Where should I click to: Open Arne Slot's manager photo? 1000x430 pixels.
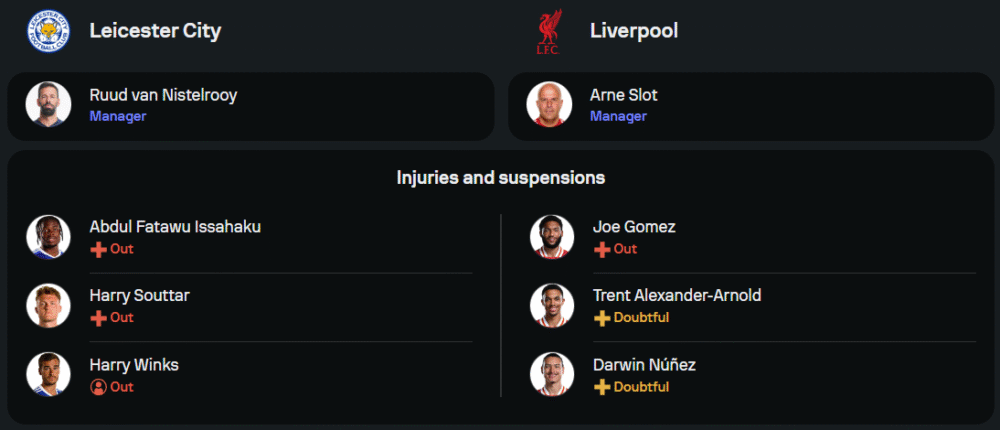tap(549, 105)
